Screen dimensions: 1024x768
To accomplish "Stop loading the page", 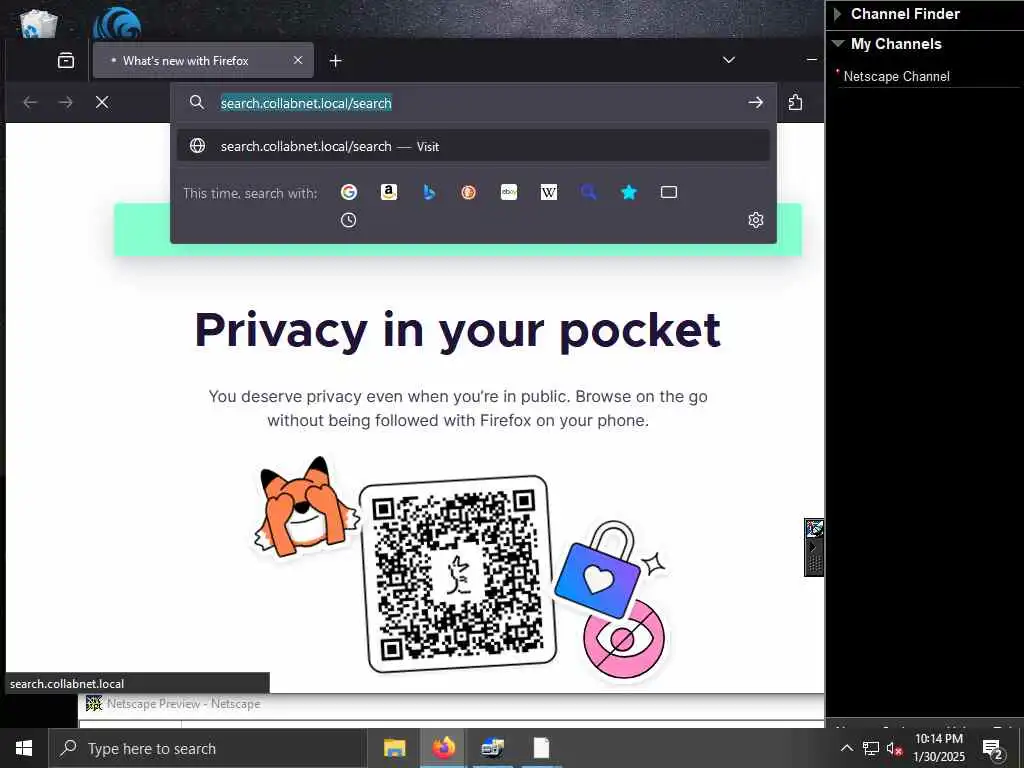I will tap(102, 103).
